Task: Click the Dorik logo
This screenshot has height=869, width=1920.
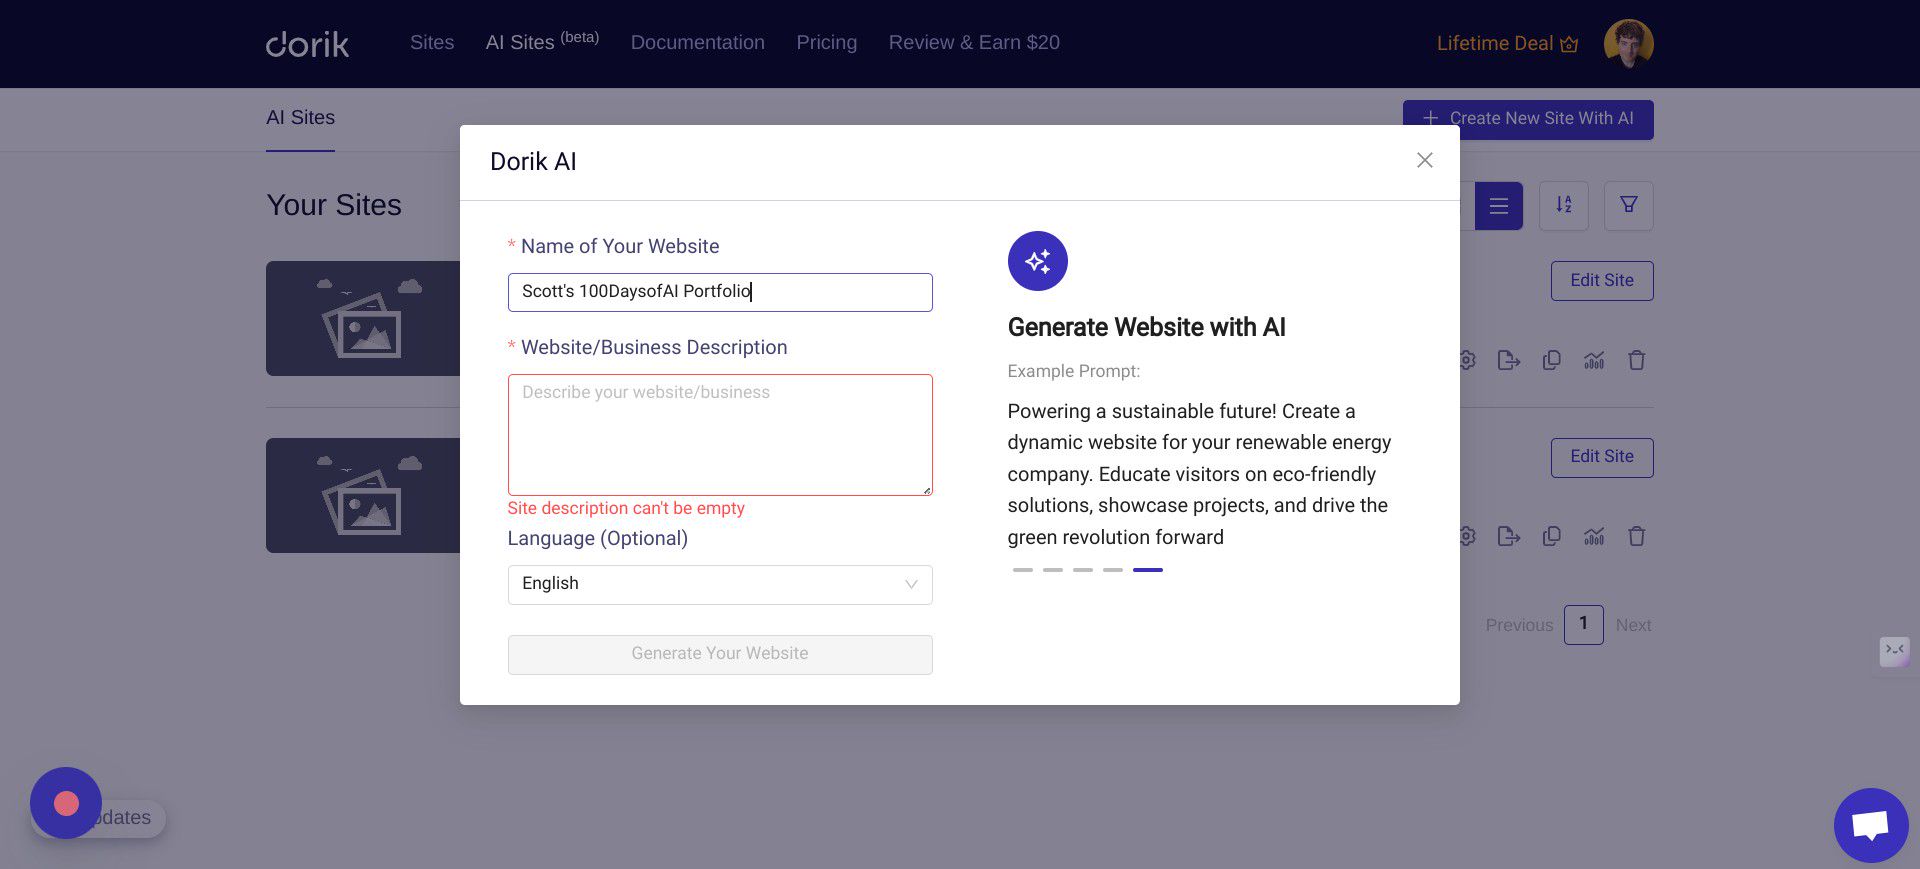Action: click(307, 44)
